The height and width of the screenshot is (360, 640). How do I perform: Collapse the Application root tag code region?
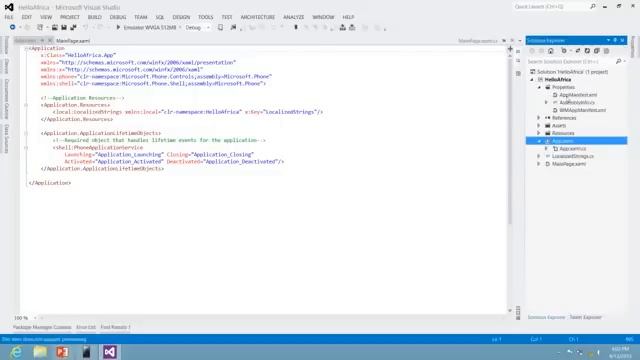pos(26,48)
